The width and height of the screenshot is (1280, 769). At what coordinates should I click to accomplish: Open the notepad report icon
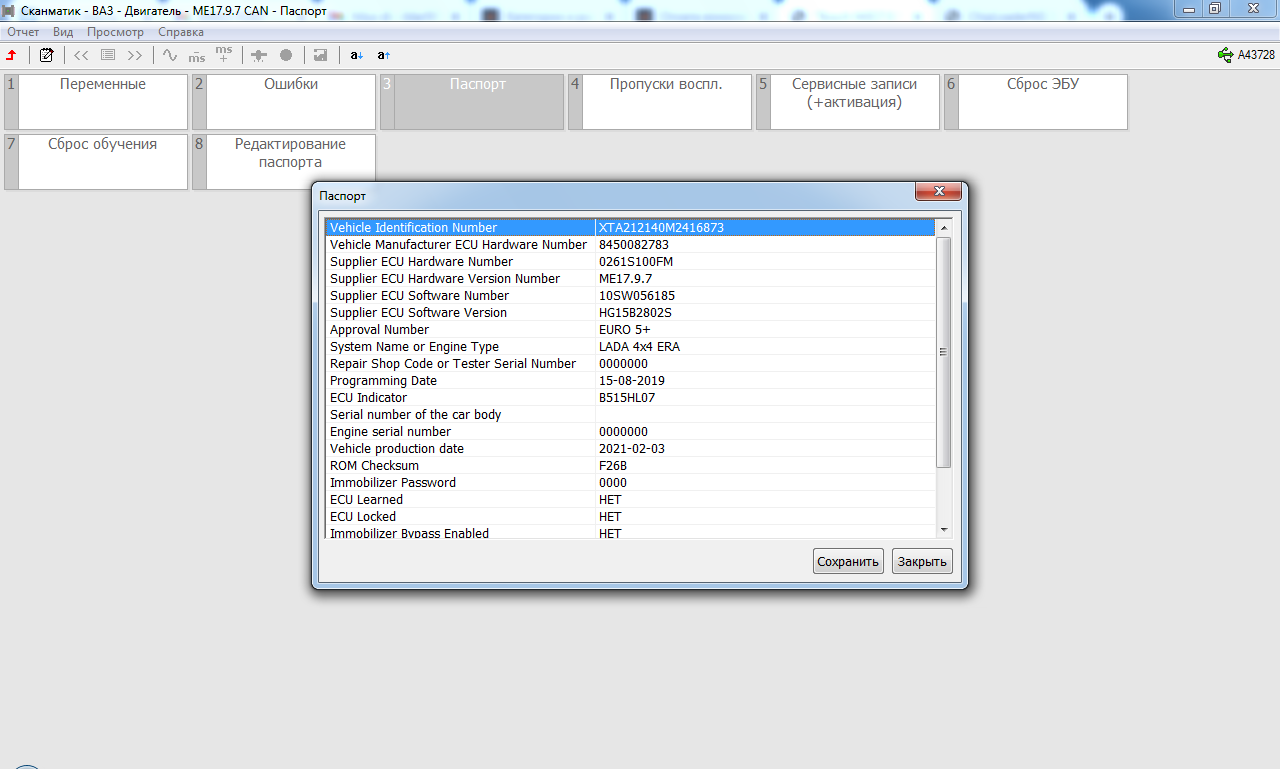pyautogui.click(x=46, y=55)
